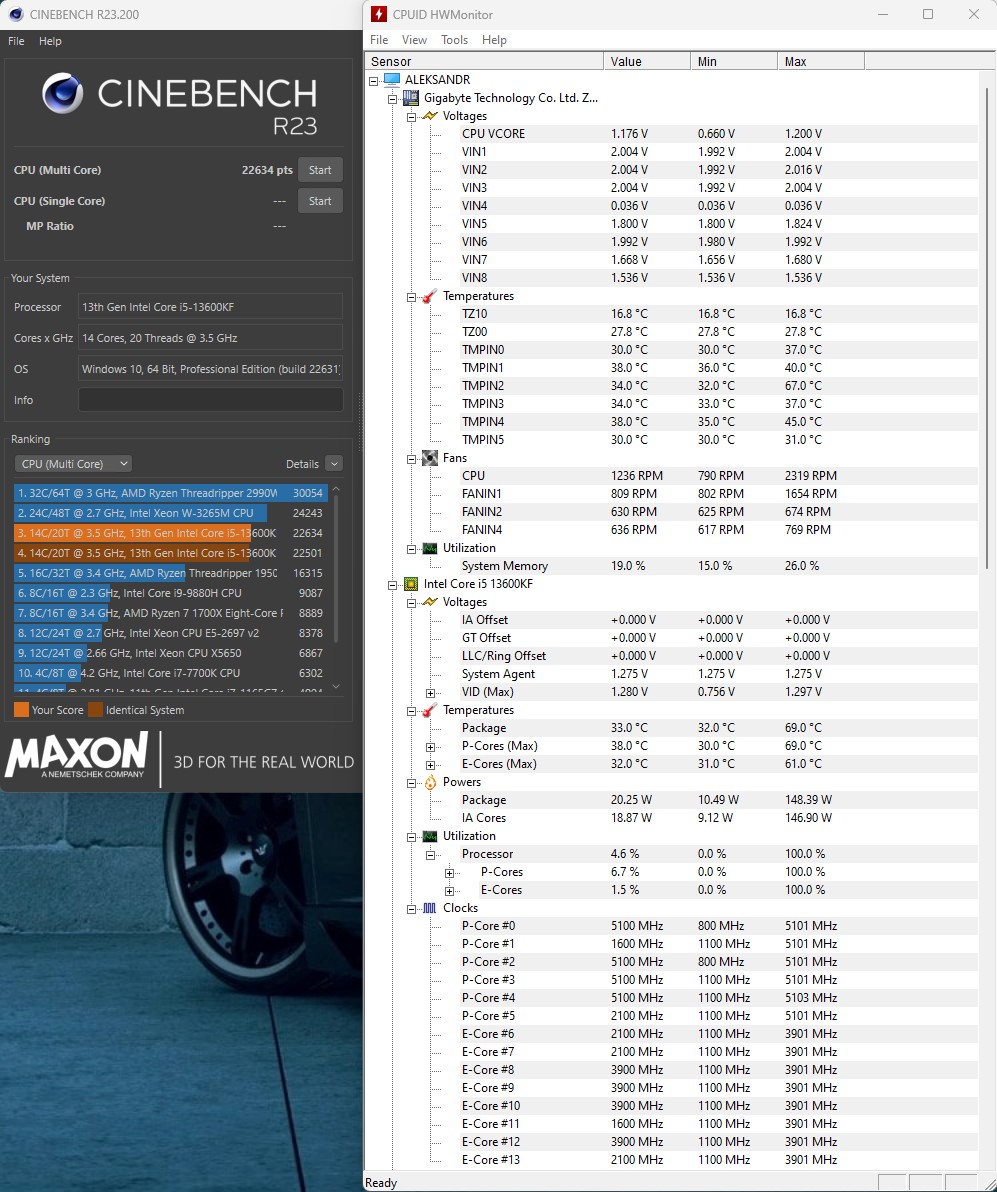Image resolution: width=997 pixels, height=1192 pixels.
Task: Expand the VID (Max) entry
Action: 430,693
